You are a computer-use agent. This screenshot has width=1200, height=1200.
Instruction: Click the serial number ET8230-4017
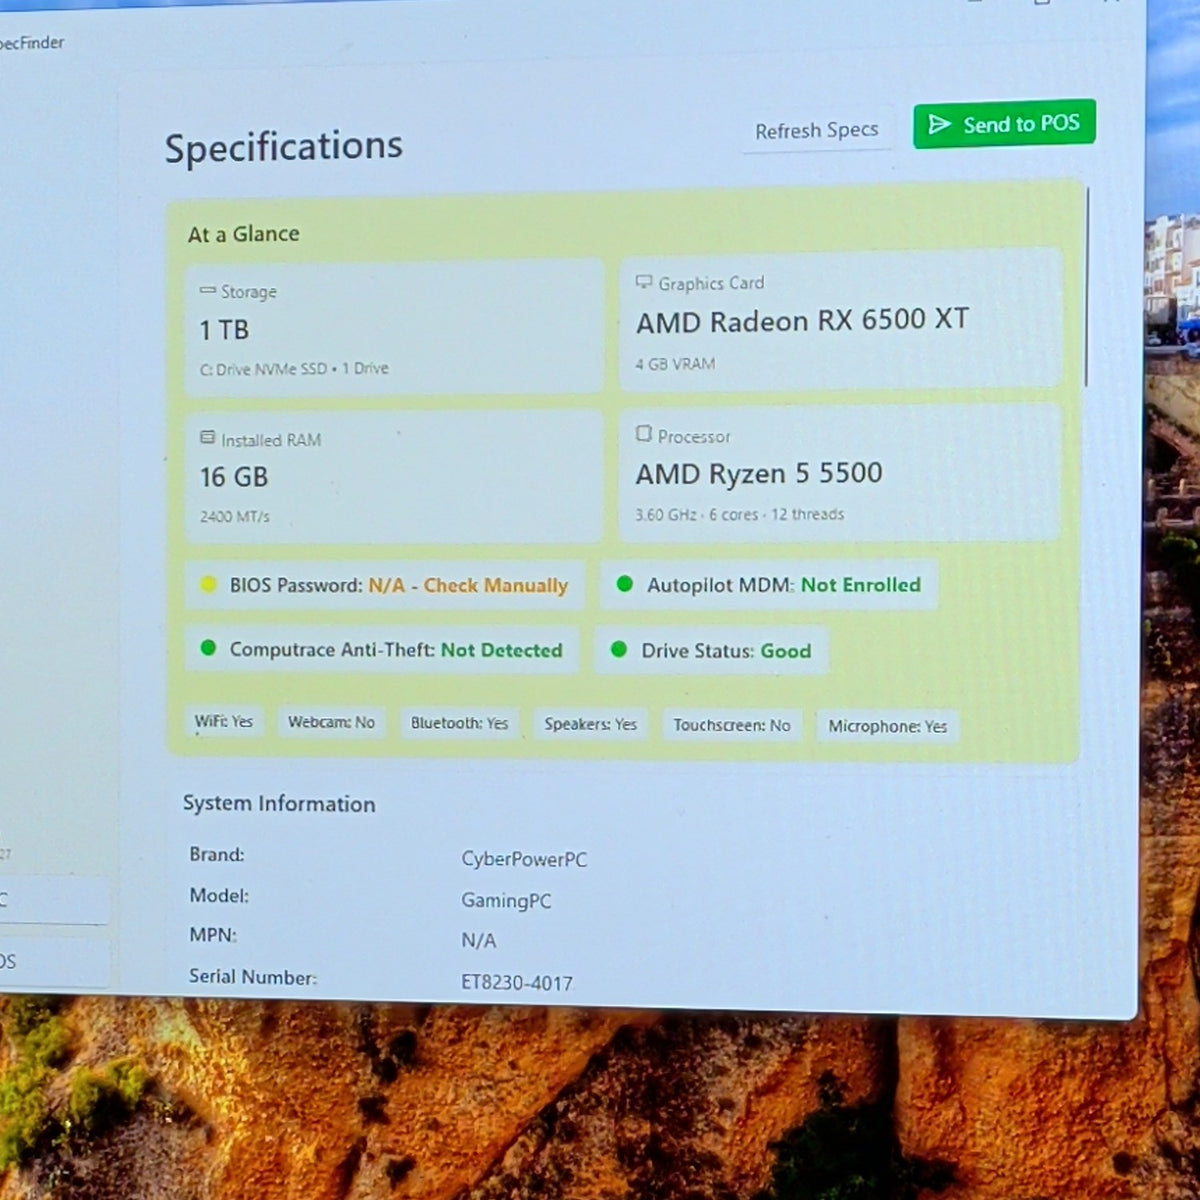[517, 983]
